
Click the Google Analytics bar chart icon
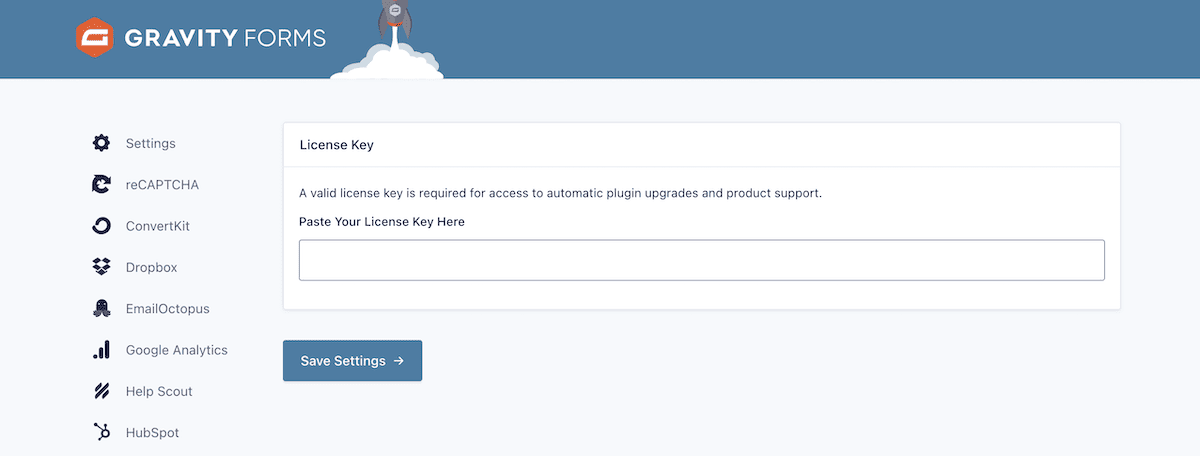click(101, 350)
